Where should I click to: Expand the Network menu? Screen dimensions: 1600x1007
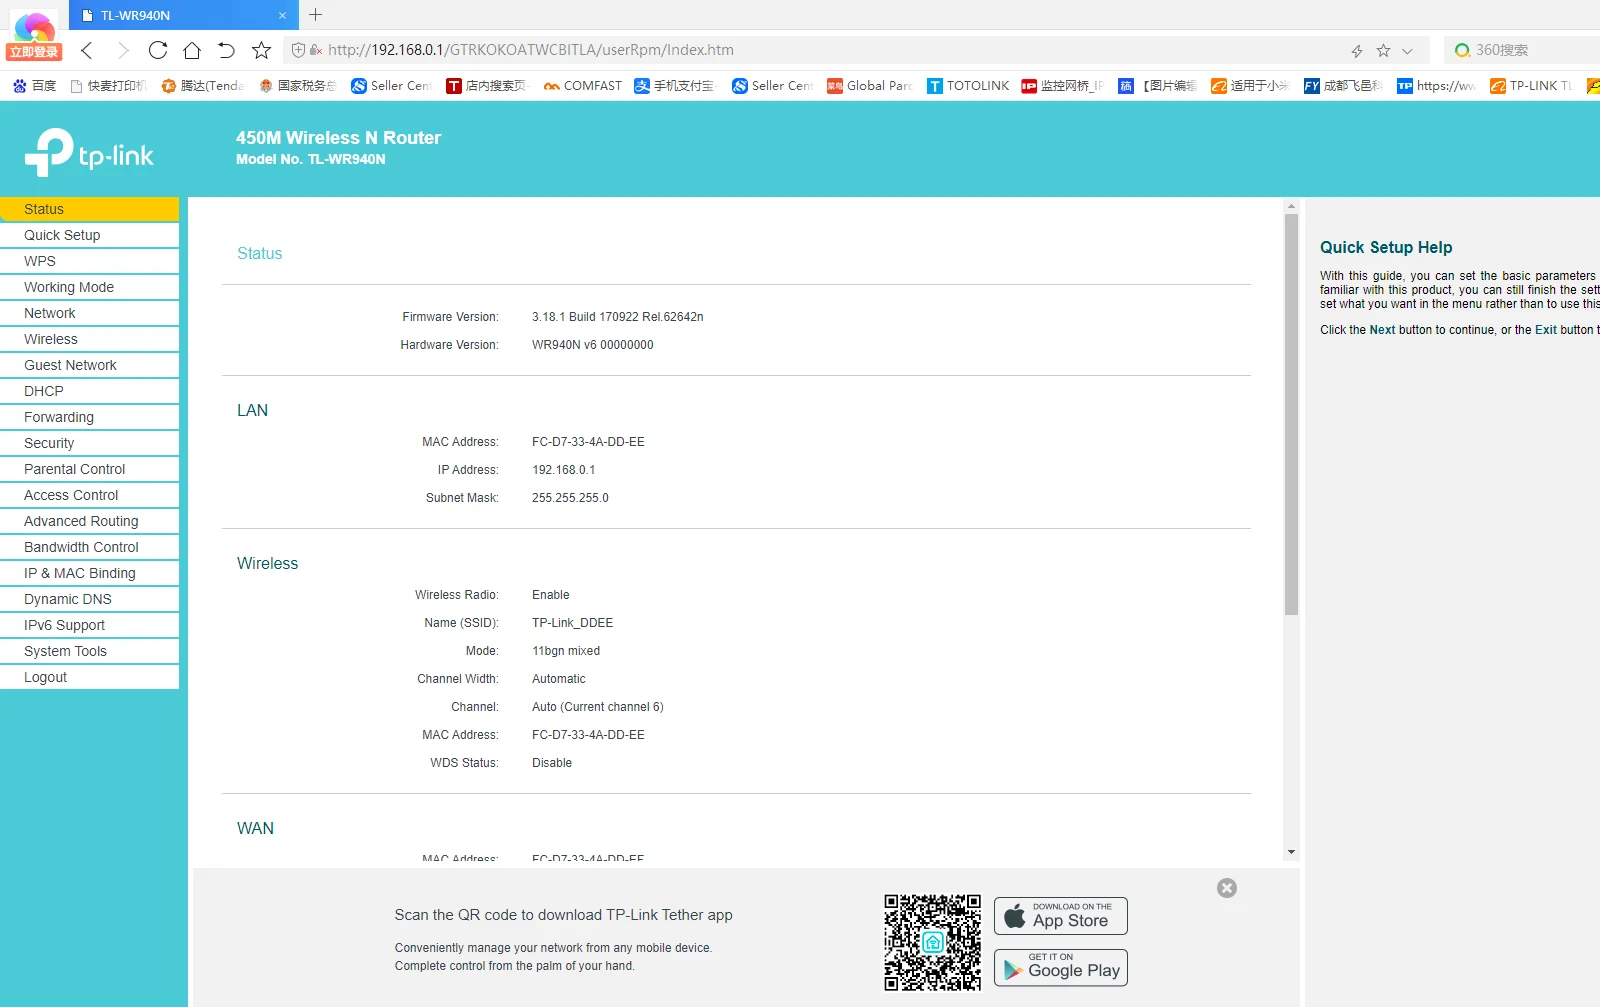coord(89,313)
